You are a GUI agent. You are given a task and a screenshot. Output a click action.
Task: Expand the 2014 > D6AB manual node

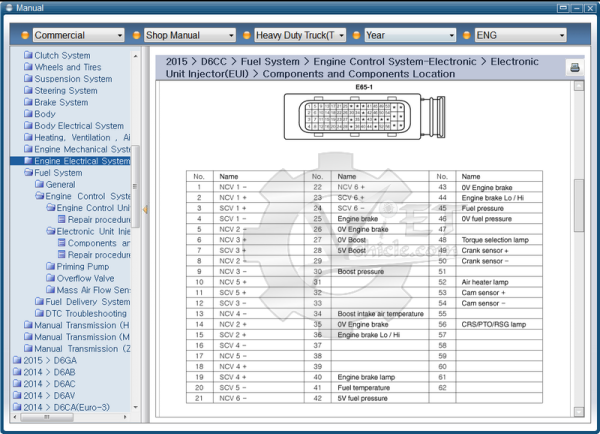point(50,372)
